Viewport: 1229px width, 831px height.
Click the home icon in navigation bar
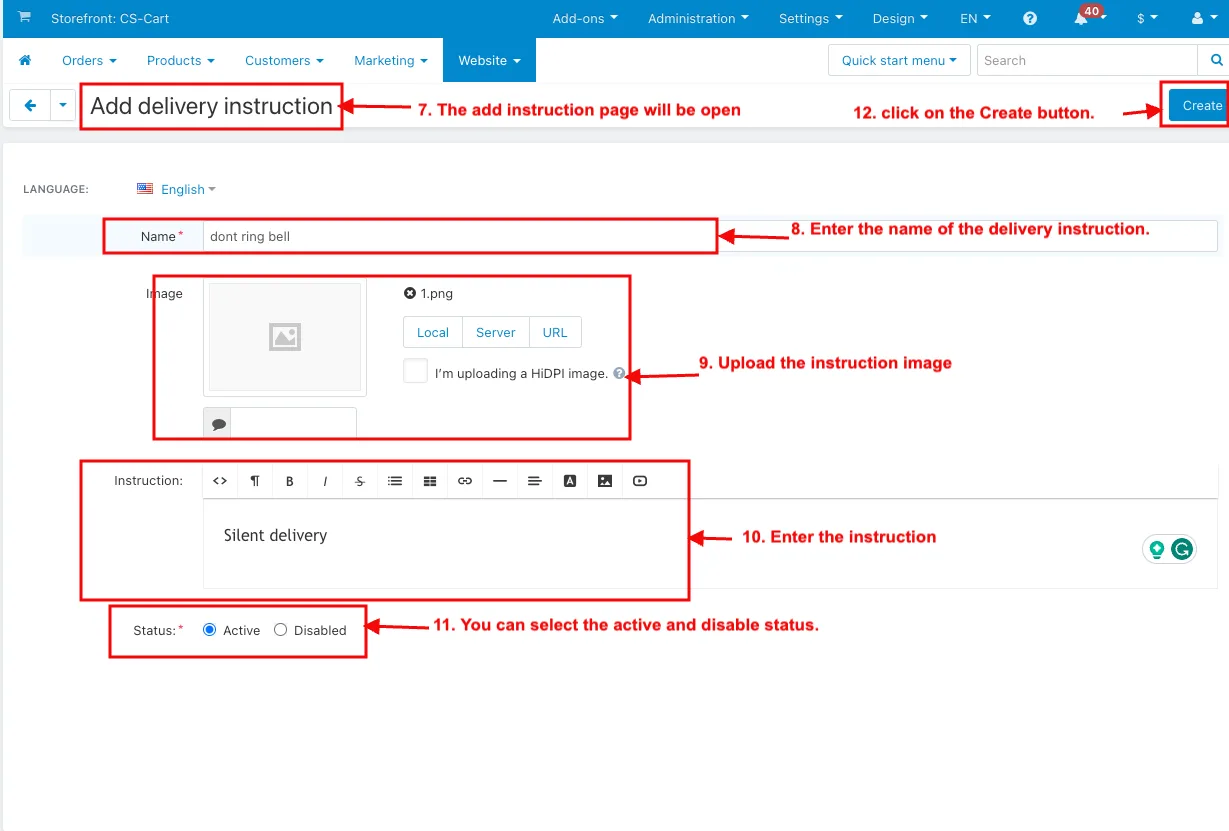25,60
